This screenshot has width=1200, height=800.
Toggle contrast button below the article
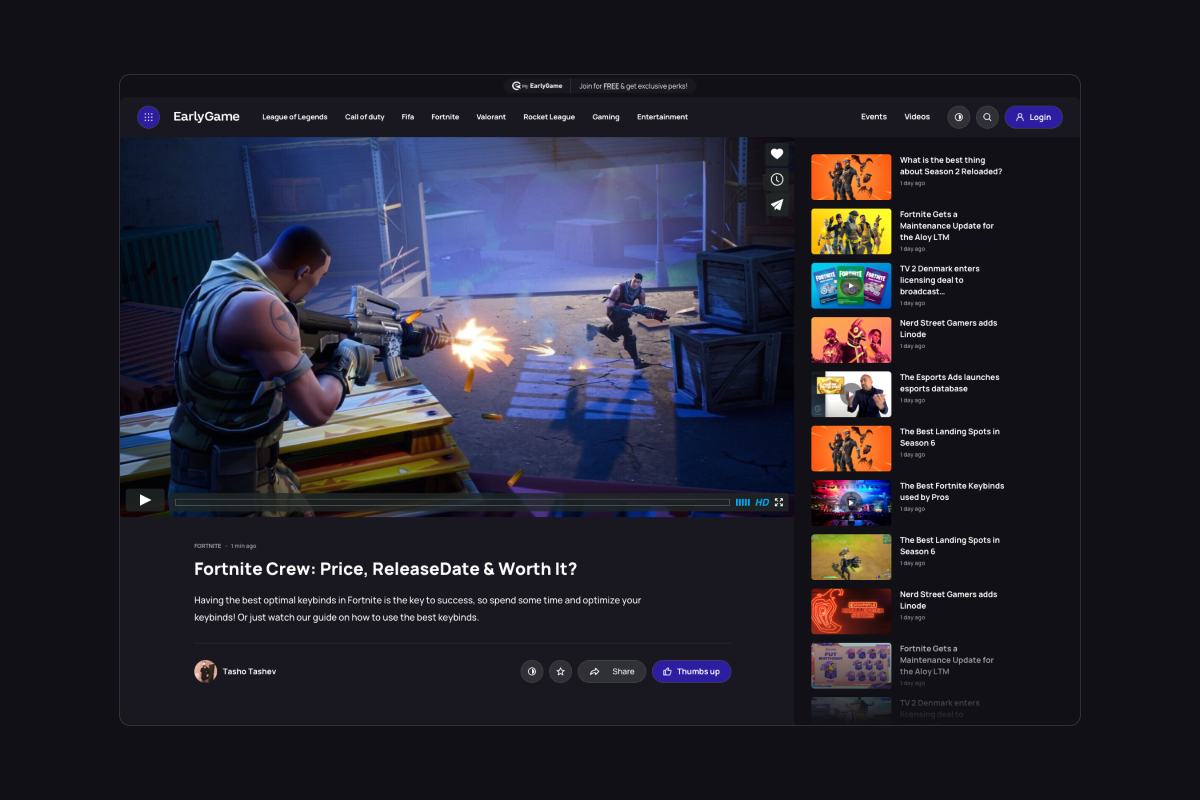click(x=532, y=672)
